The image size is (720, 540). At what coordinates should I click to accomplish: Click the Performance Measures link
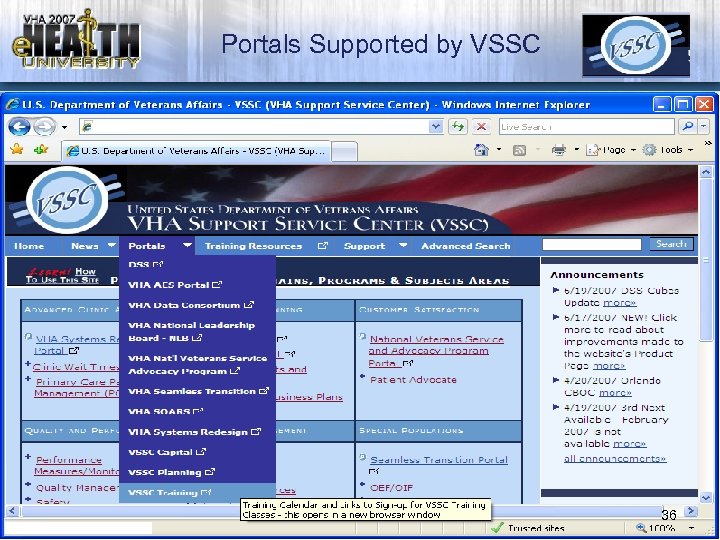pyautogui.click(x=76, y=465)
